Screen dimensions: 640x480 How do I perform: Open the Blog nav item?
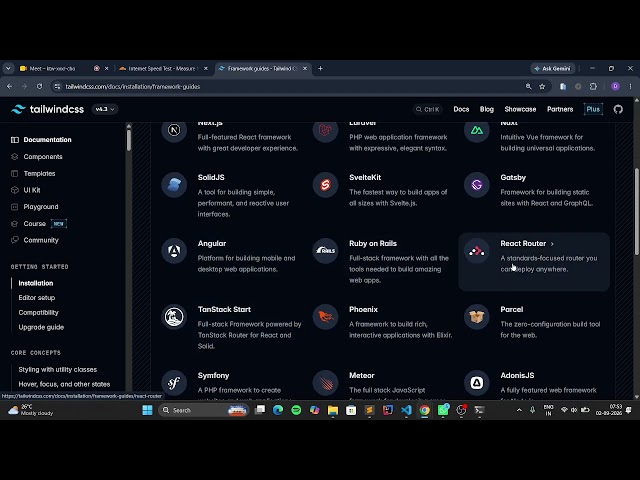(x=487, y=109)
